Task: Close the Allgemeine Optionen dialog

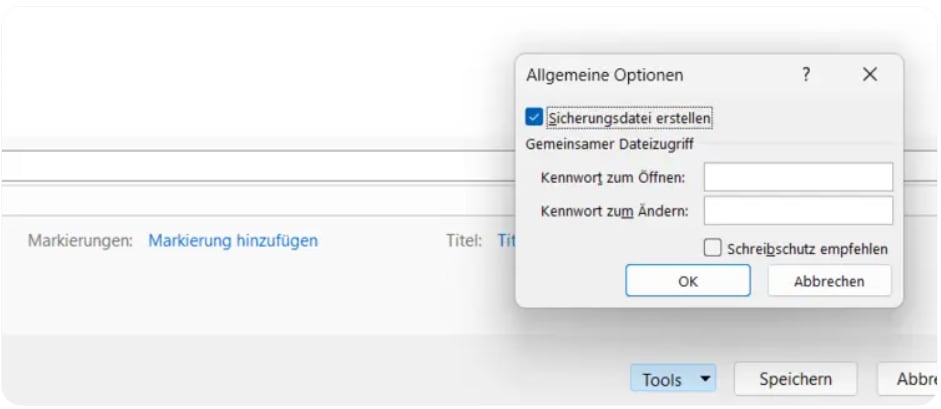Action: (x=869, y=75)
